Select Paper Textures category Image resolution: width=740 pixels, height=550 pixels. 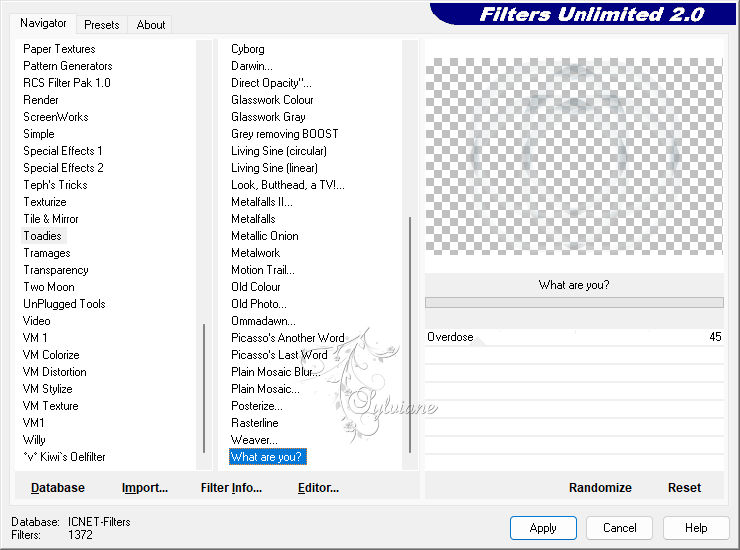[x=59, y=49]
